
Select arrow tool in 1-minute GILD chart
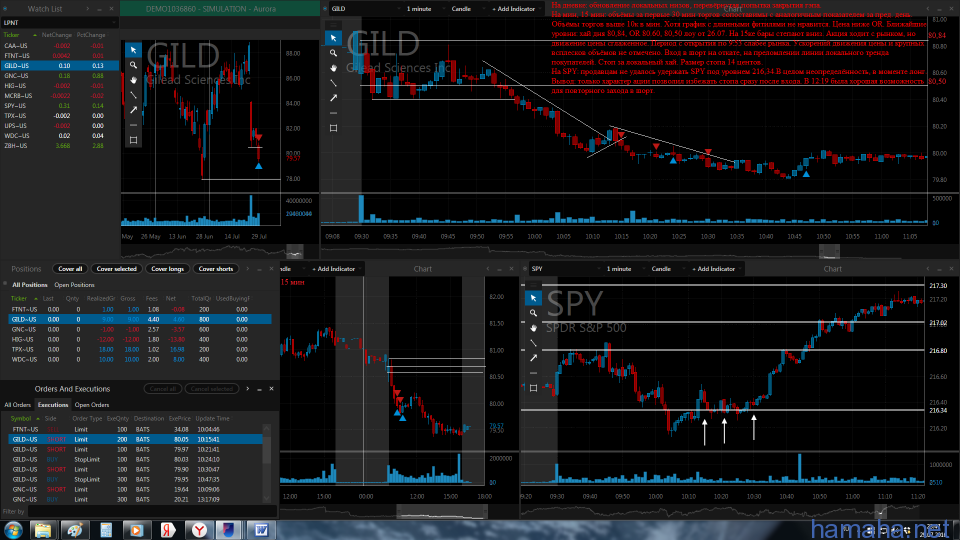coord(333,98)
